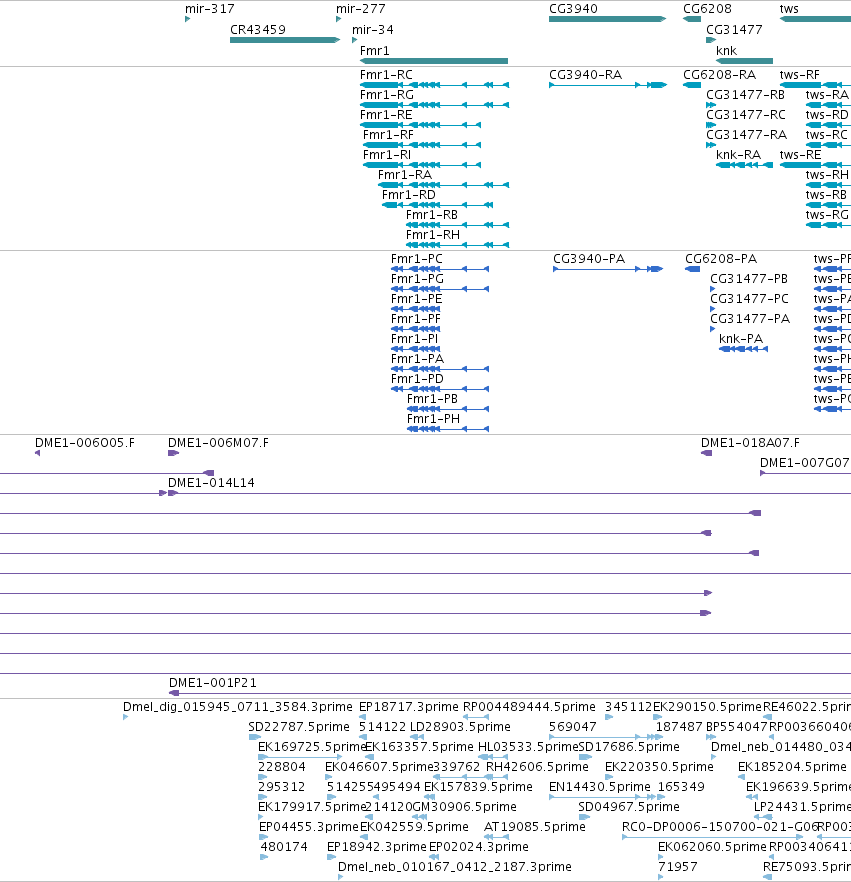Select the DME1-014L14 clone label
The width and height of the screenshot is (851, 882).
tap(211, 483)
